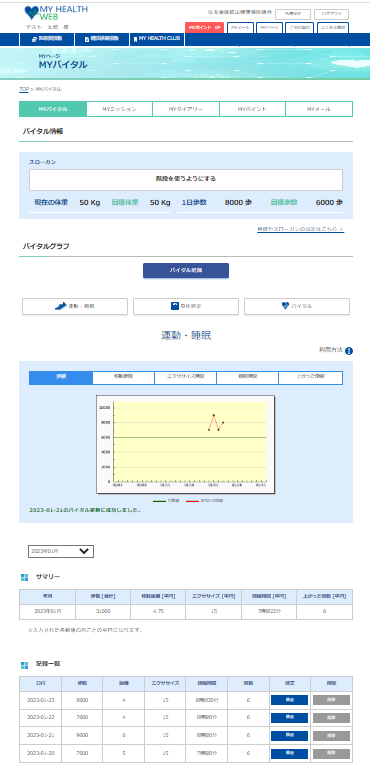Open the goal and slogan settings link

[301, 230]
